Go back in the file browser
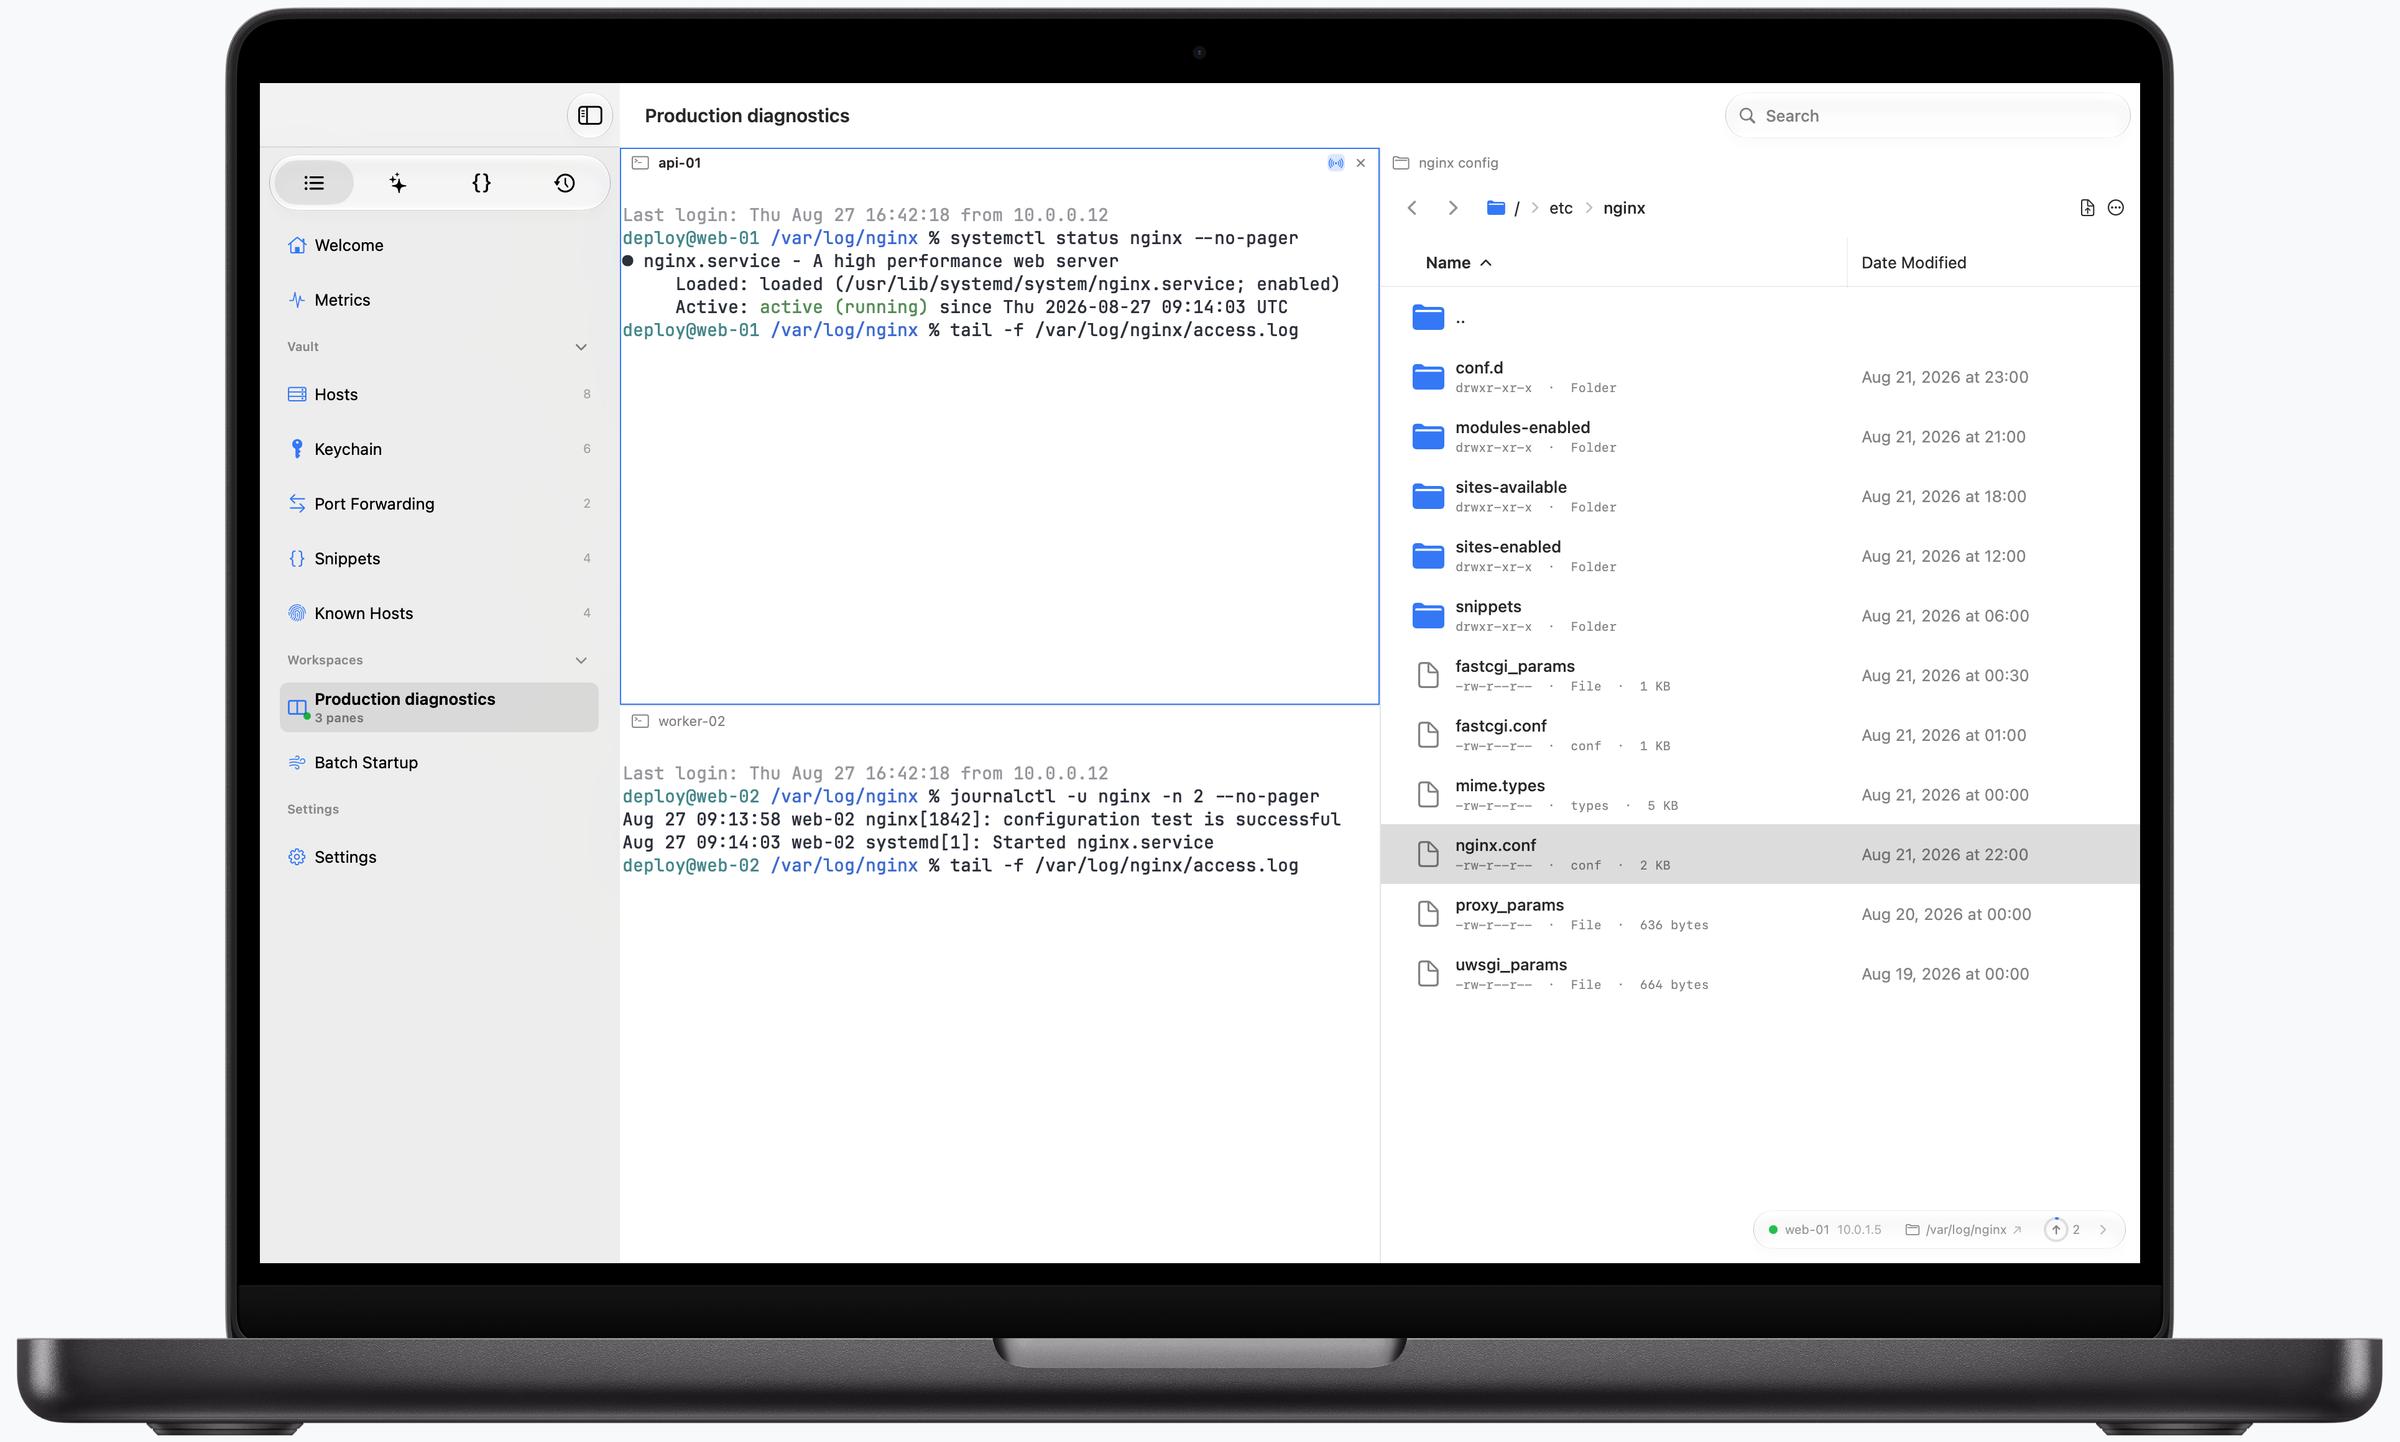 1412,208
